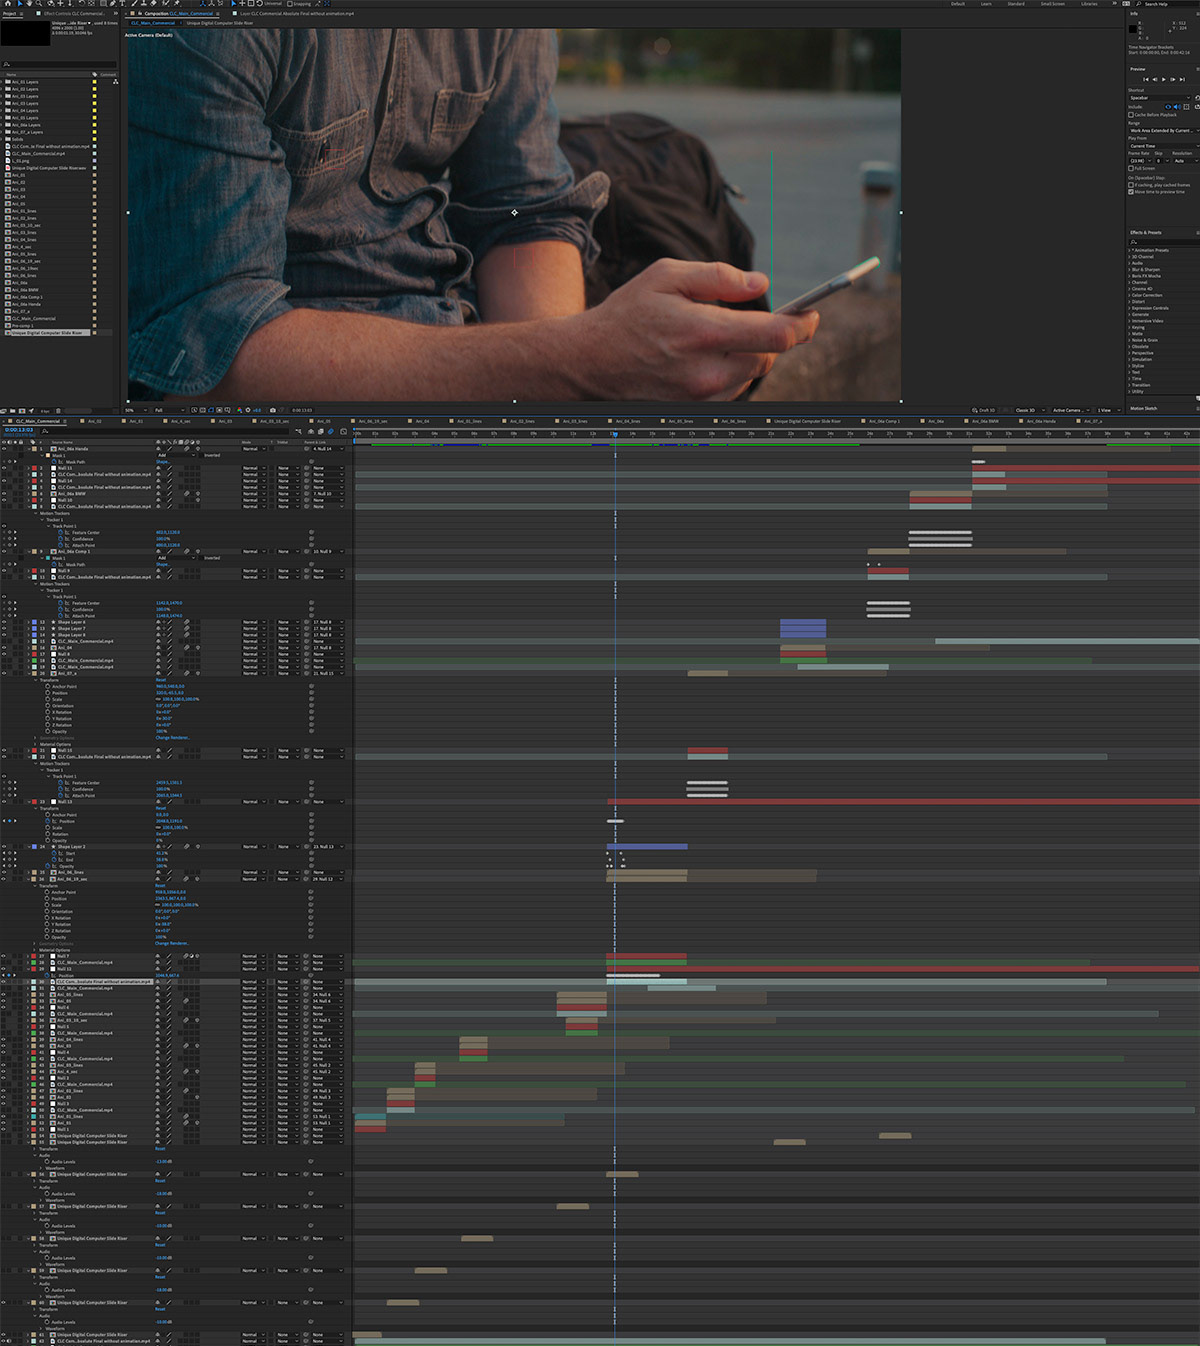Open the Info panel menu icon

1196,13
